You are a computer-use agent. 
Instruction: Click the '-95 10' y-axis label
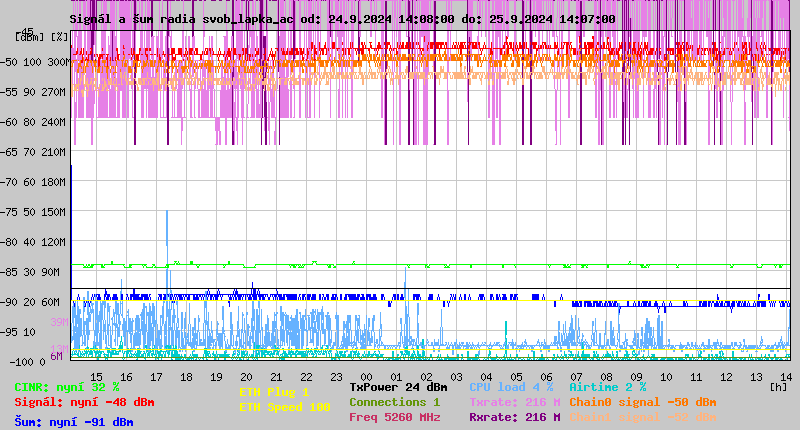(18, 333)
